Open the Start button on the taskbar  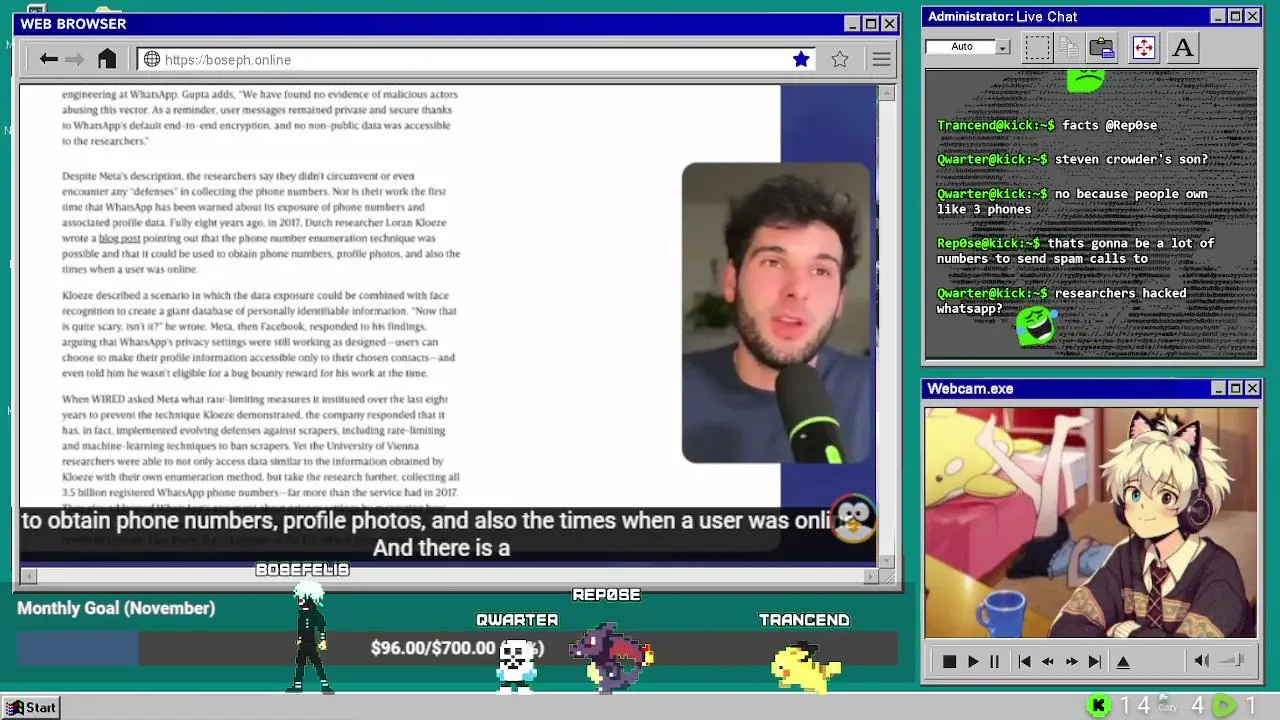click(x=31, y=707)
